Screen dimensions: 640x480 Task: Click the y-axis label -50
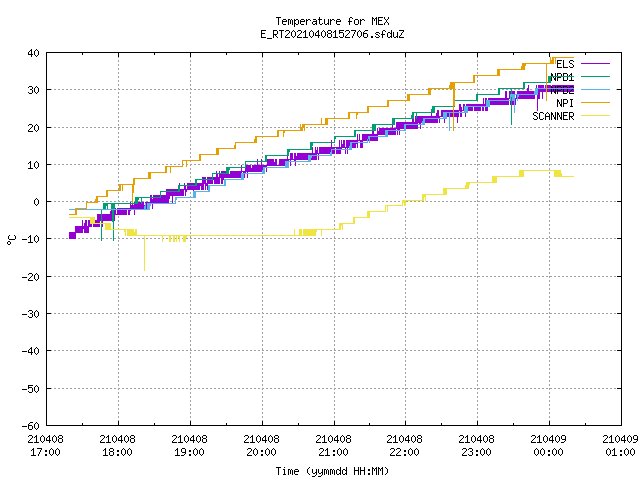point(31,389)
